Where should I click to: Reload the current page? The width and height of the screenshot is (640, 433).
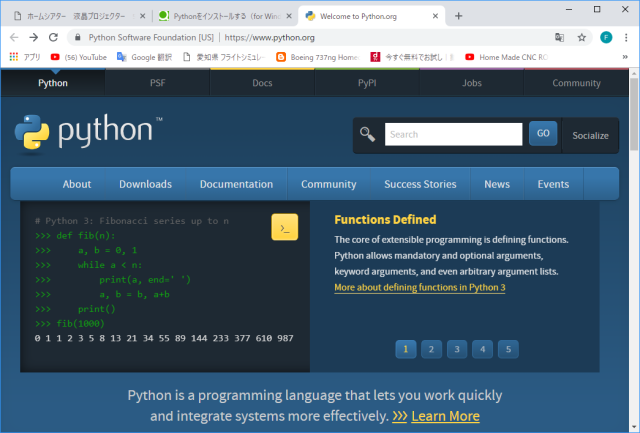point(53,38)
